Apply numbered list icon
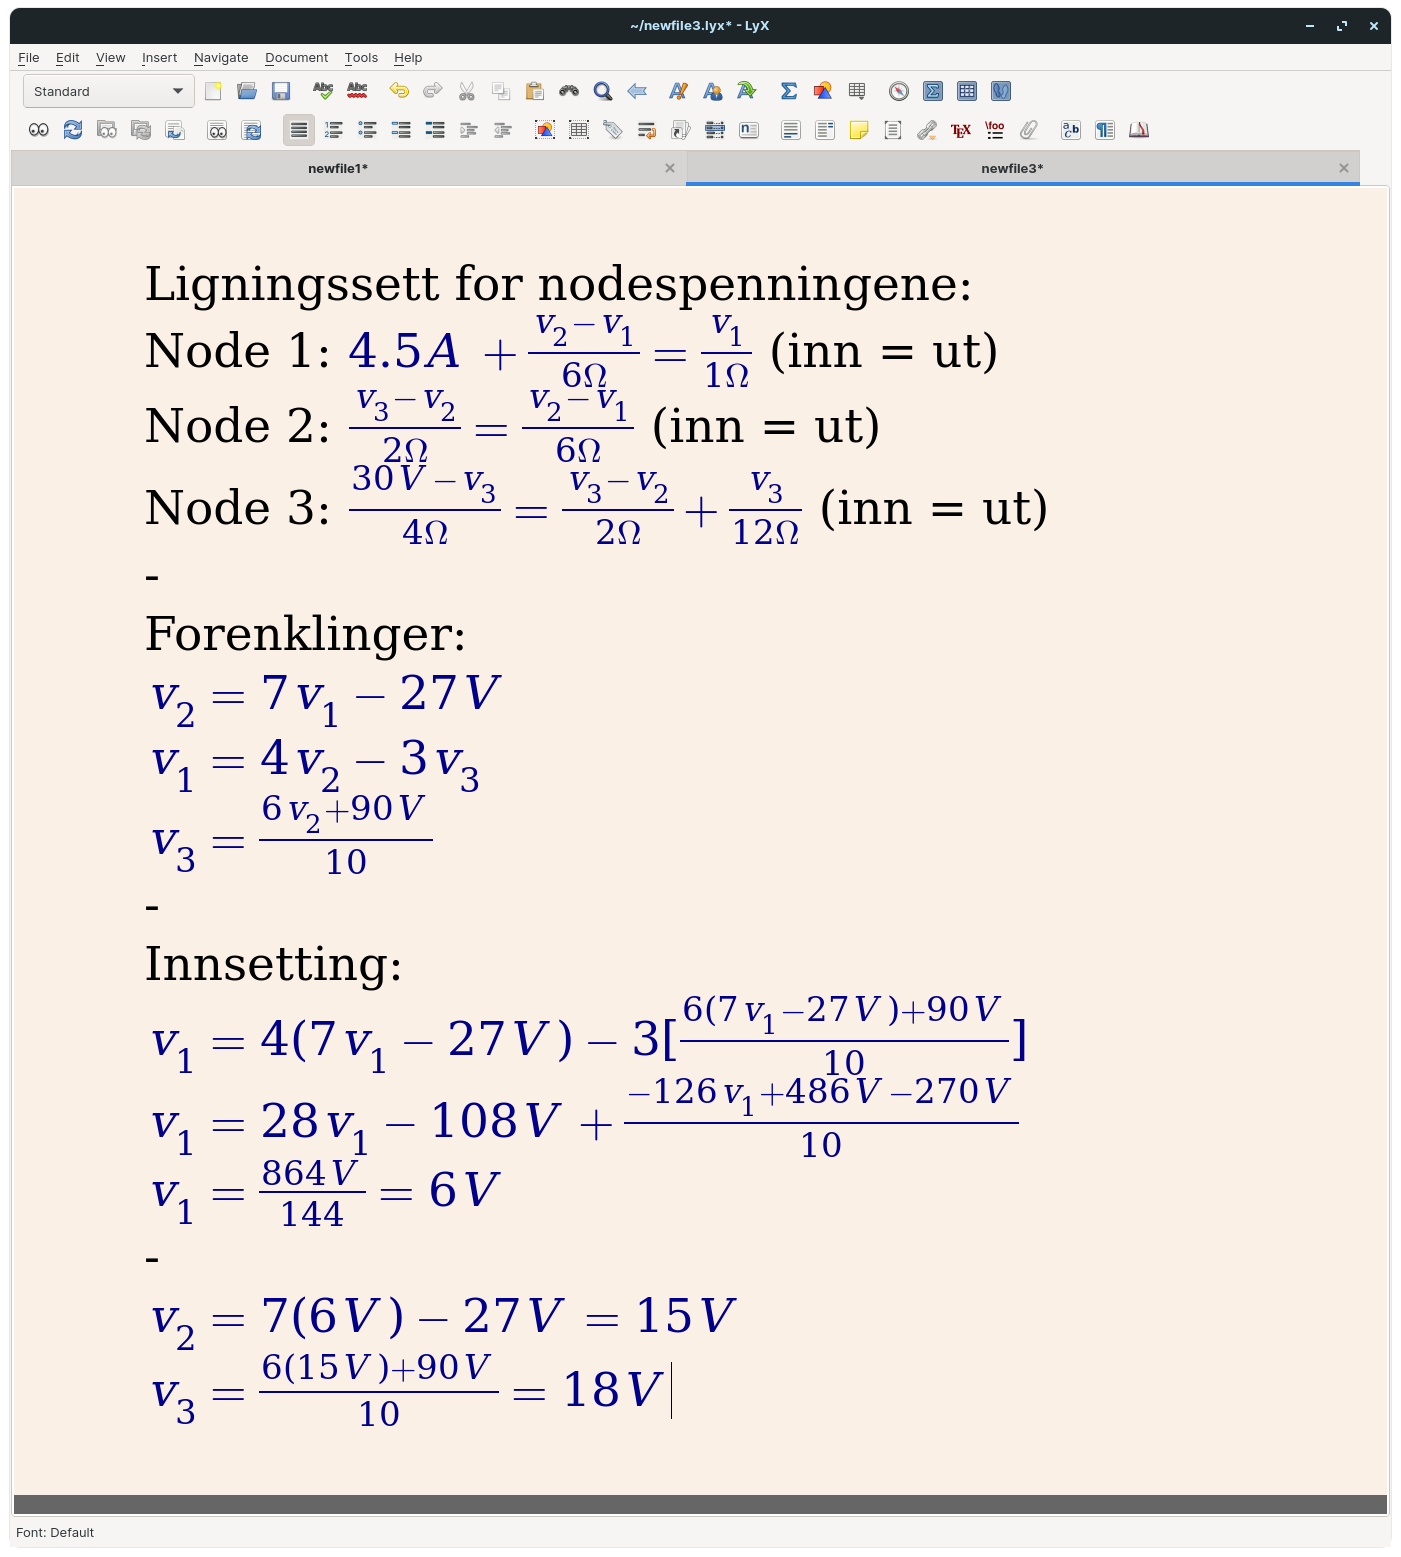 (333, 130)
